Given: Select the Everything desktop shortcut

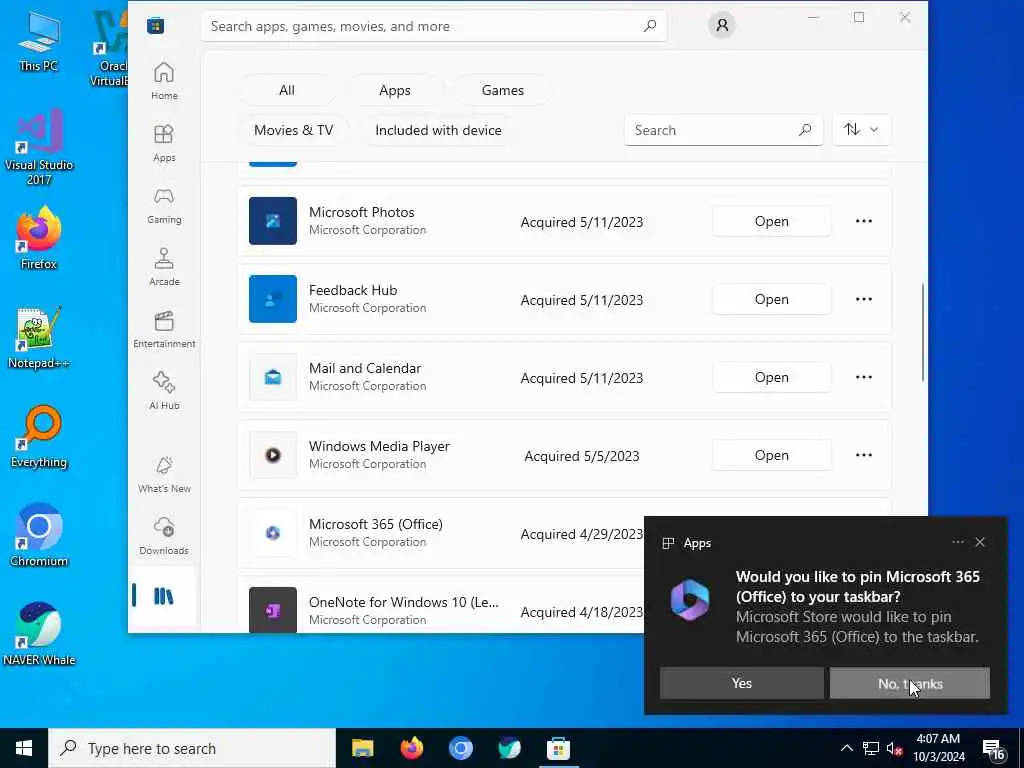Looking at the screenshot, I should (x=39, y=436).
